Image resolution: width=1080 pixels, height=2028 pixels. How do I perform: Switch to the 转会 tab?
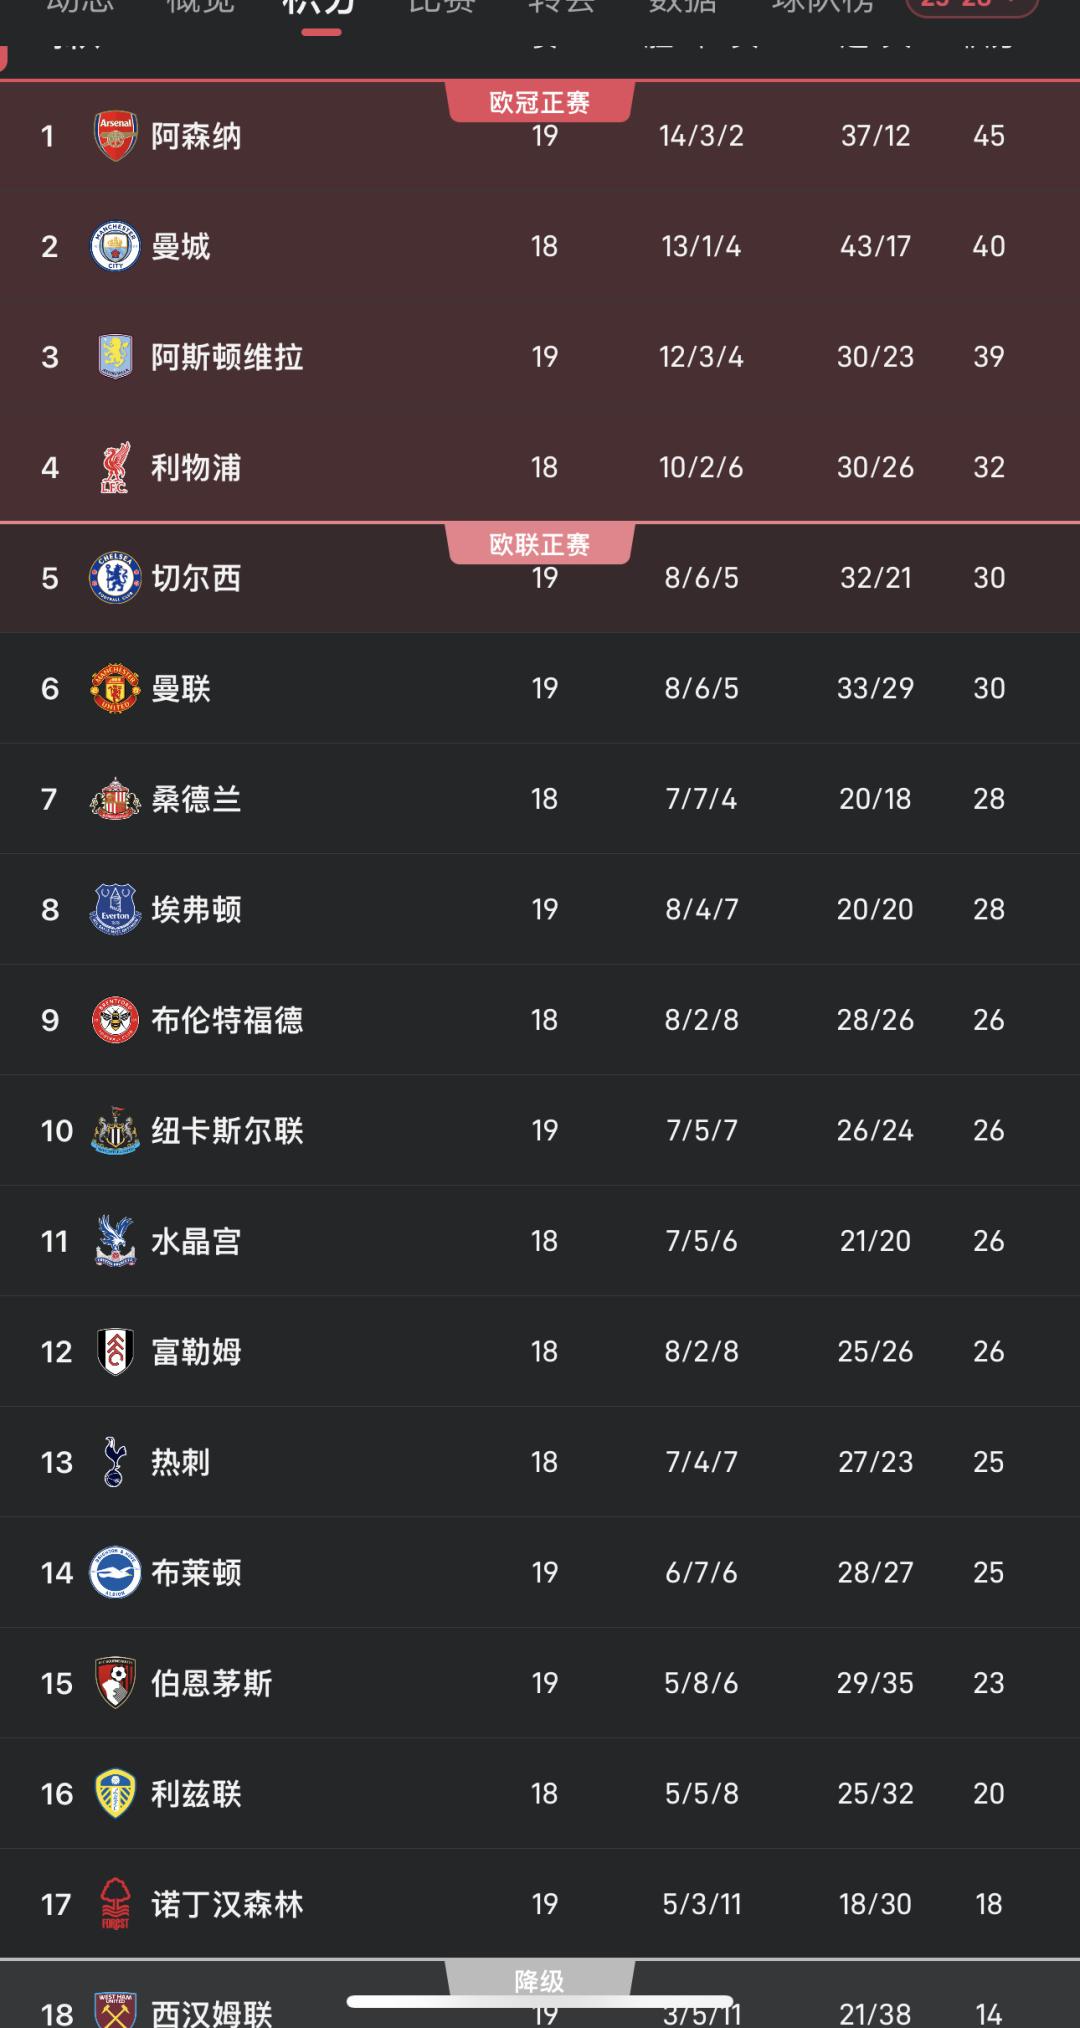pyautogui.click(x=561, y=8)
